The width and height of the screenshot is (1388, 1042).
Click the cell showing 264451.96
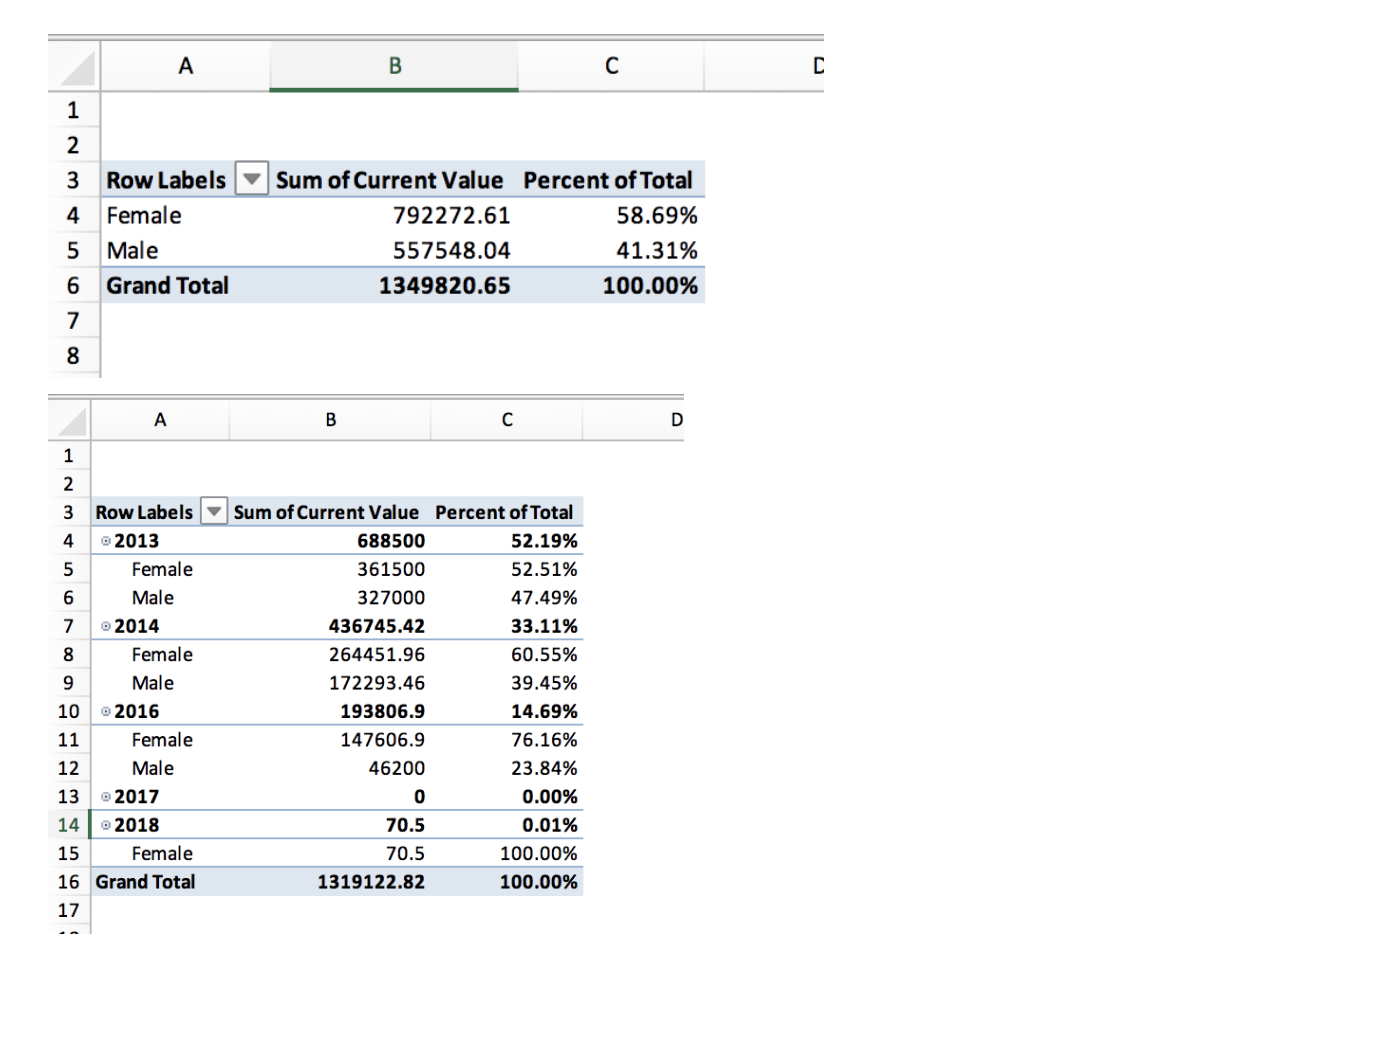330,655
